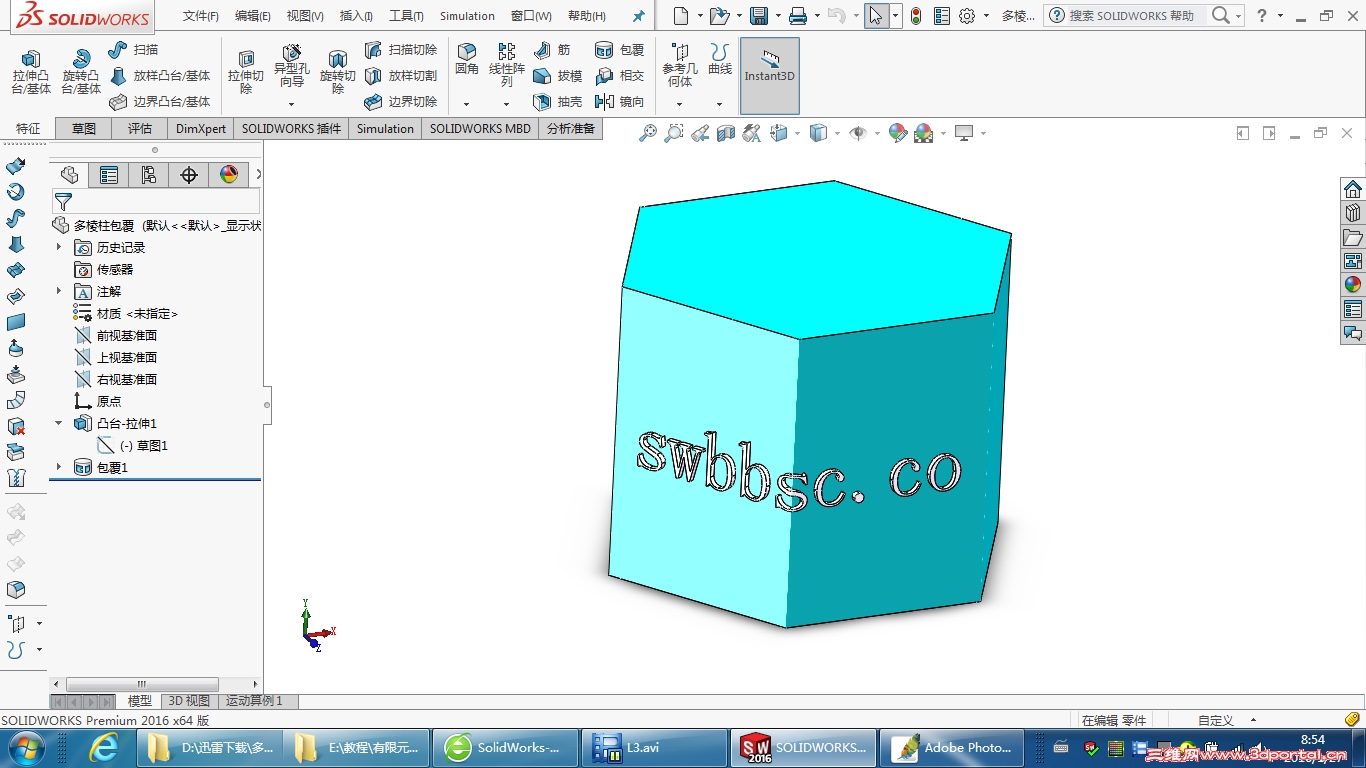
Task: Select 草图1 in the feature tree
Action: coord(133,445)
